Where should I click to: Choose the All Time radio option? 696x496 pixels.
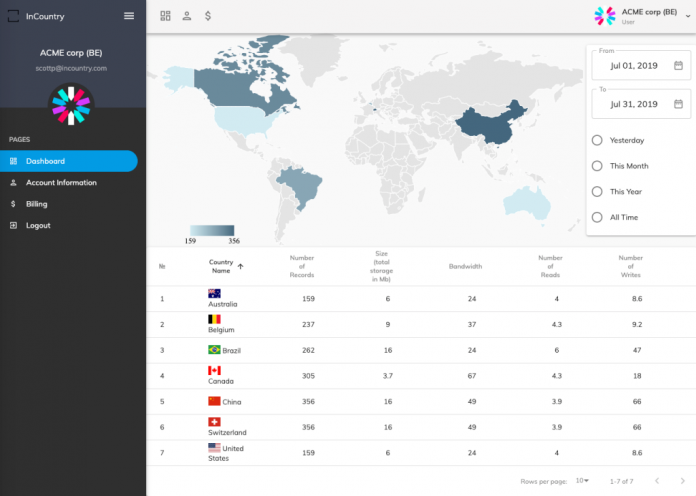pyautogui.click(x=597, y=217)
